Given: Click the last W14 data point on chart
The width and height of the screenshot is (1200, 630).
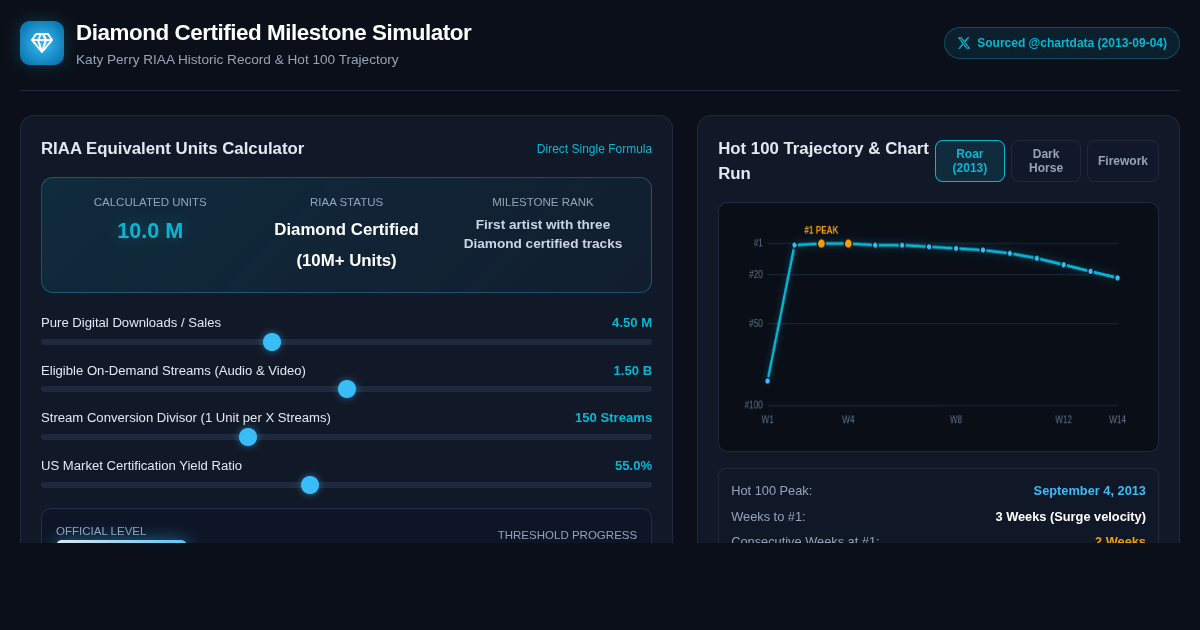Looking at the screenshot, I should coord(1117,278).
